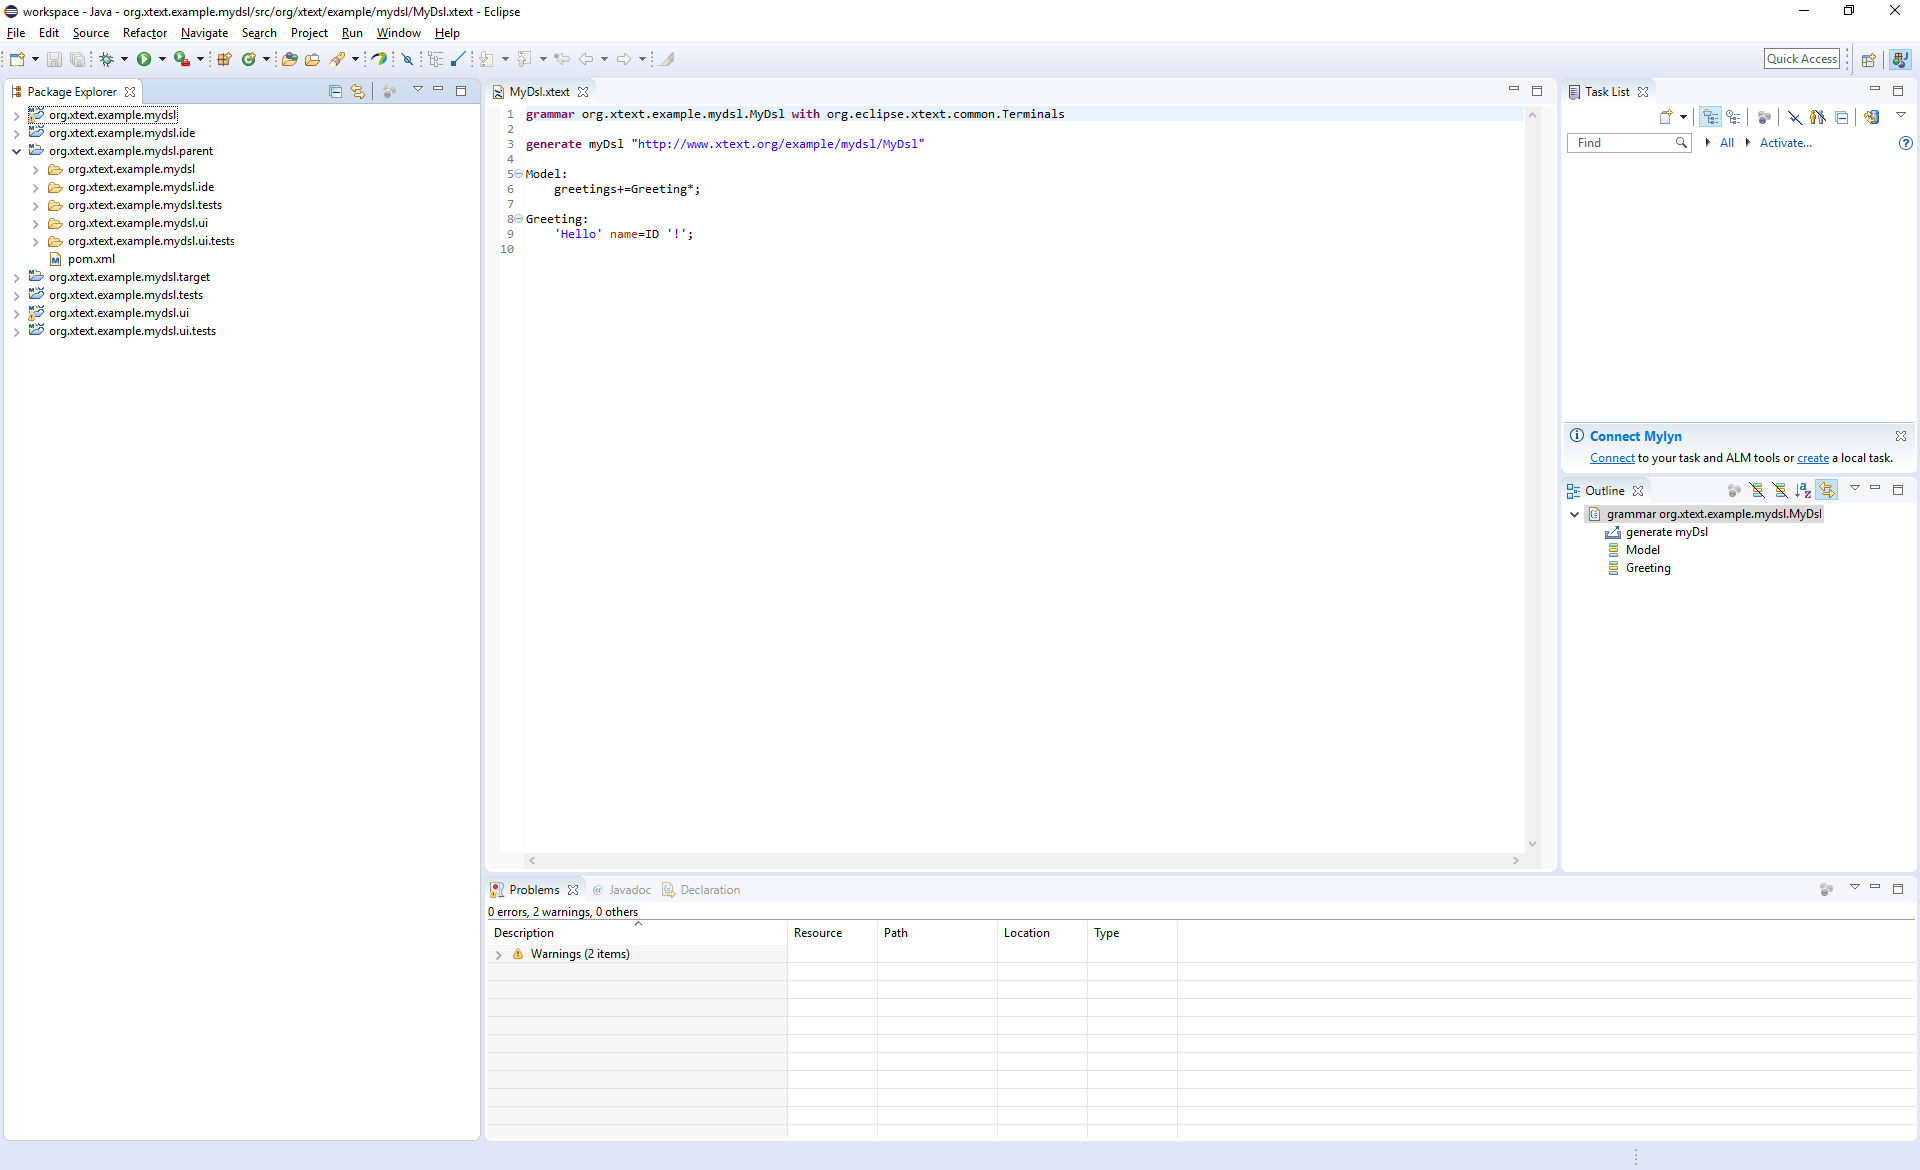Open the Window menu
Image resolution: width=1920 pixels, height=1170 pixels.
pos(398,33)
